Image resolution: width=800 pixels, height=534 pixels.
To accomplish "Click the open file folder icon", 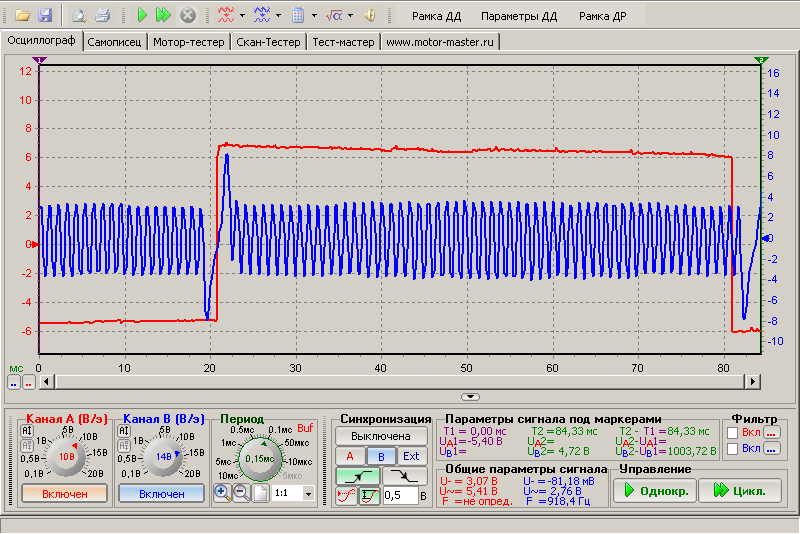I will tap(23, 16).
